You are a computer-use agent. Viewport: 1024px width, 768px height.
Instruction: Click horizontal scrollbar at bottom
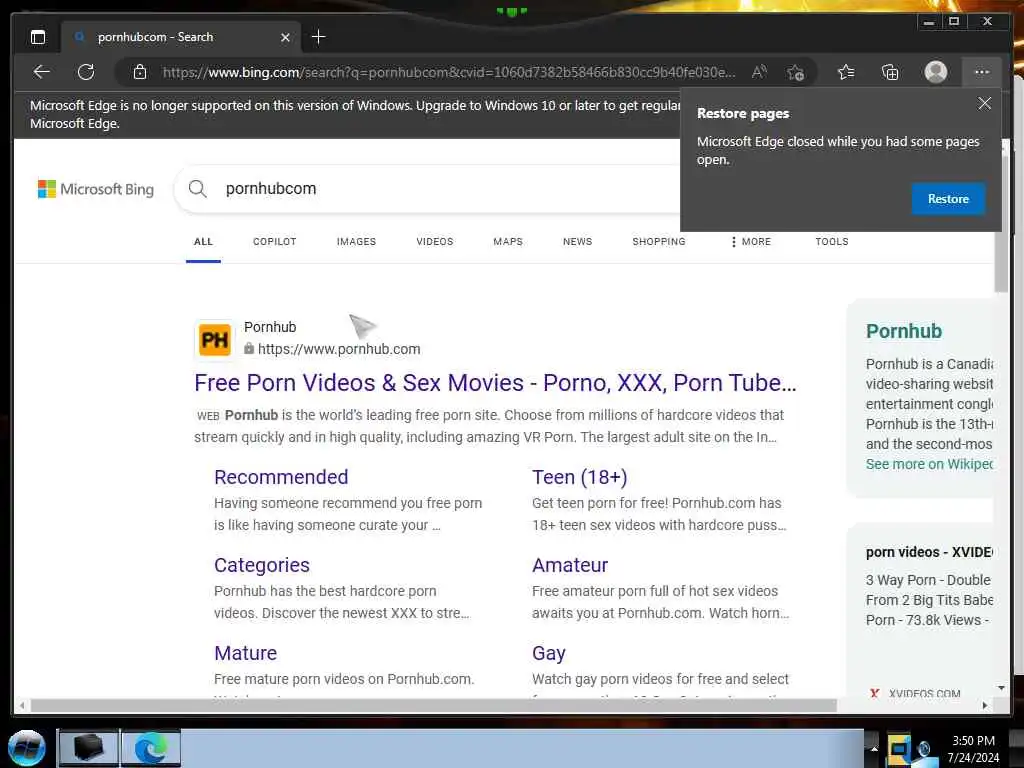point(434,705)
